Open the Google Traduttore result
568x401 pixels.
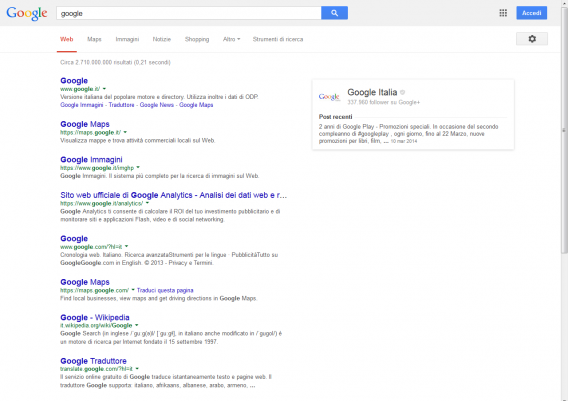pos(93,361)
